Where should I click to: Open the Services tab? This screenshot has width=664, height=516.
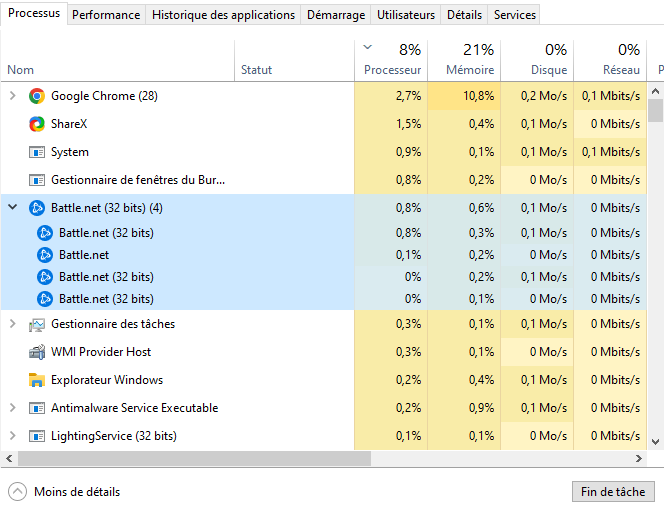515,15
